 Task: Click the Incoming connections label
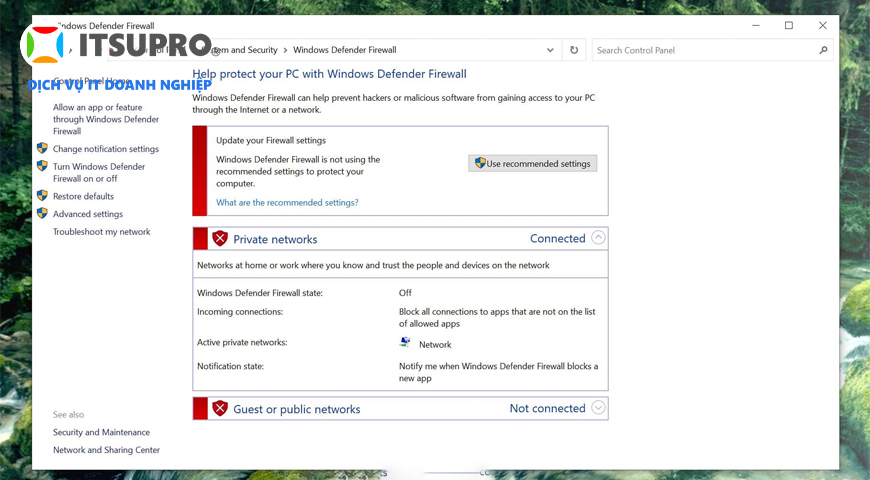click(240, 312)
